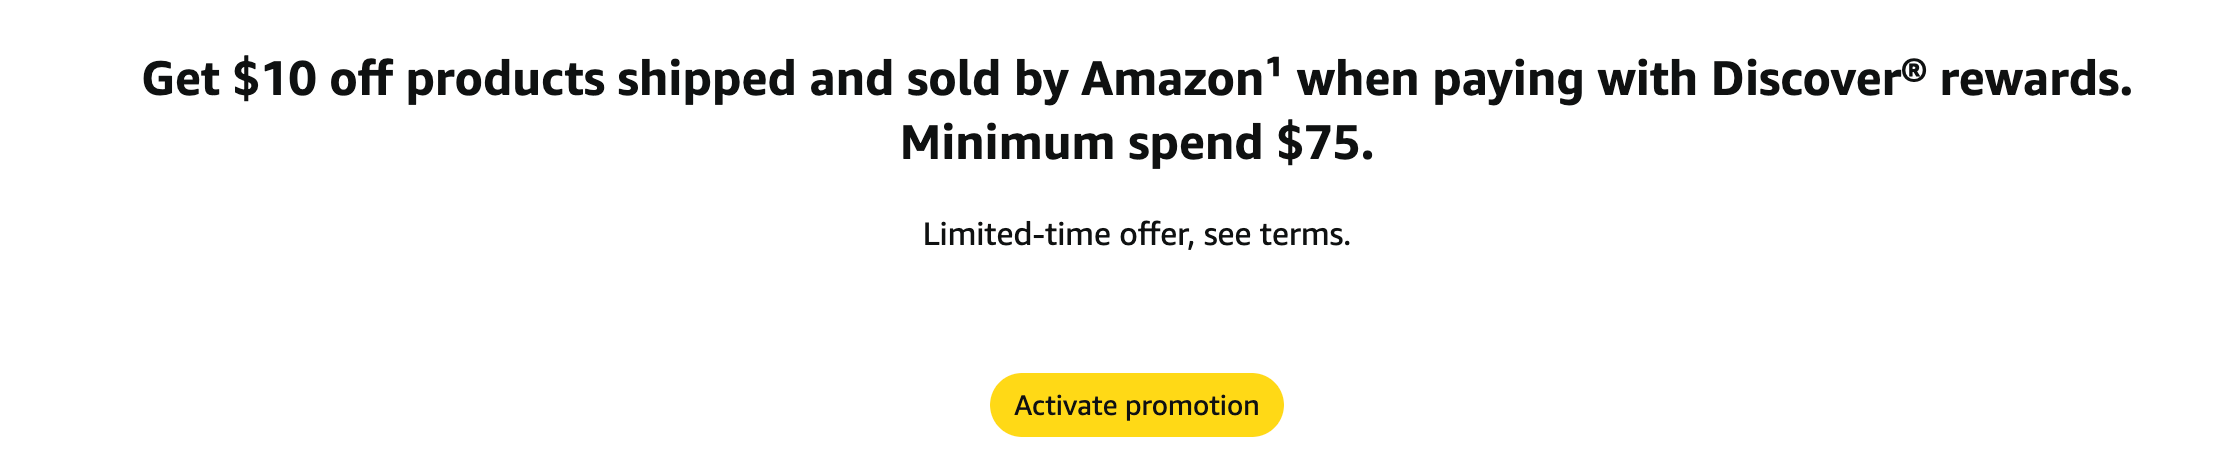
Task: Click the word "rewards" in the headline
Action: click(x=2033, y=79)
